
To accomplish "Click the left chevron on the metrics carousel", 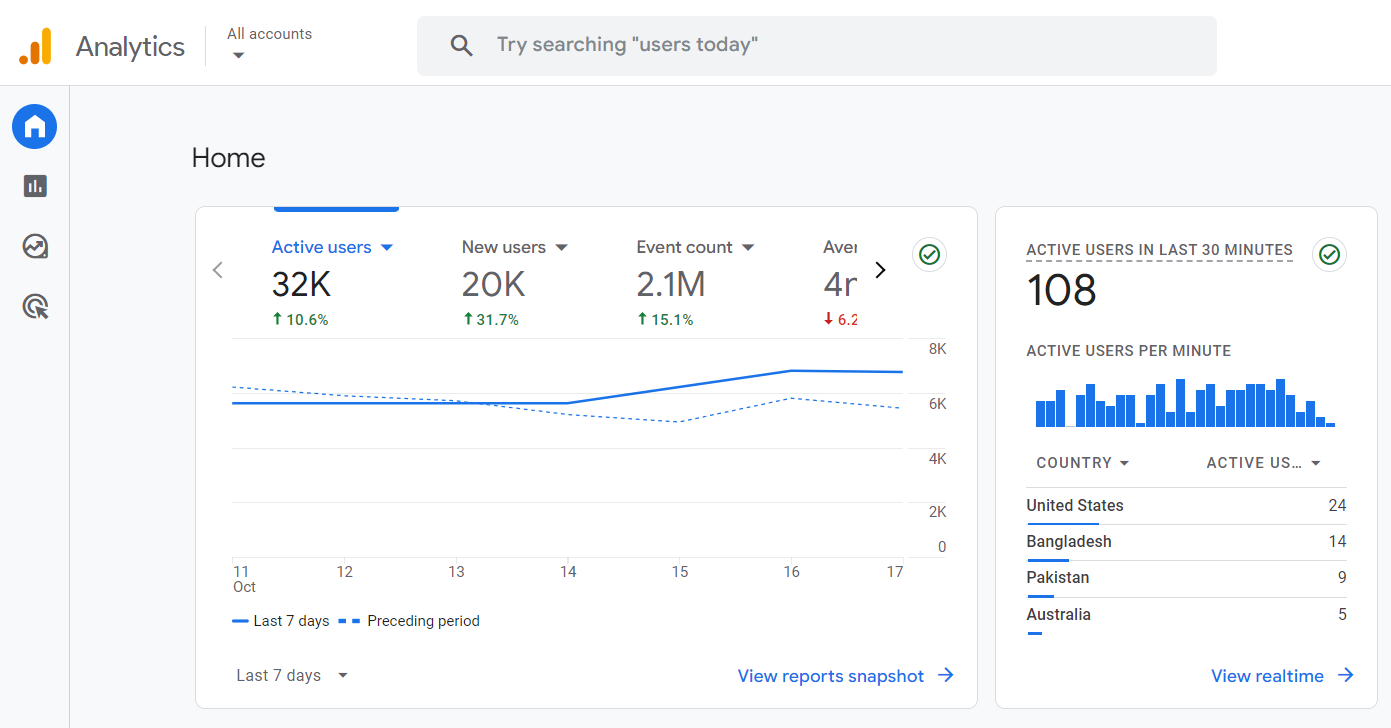I will [x=217, y=269].
